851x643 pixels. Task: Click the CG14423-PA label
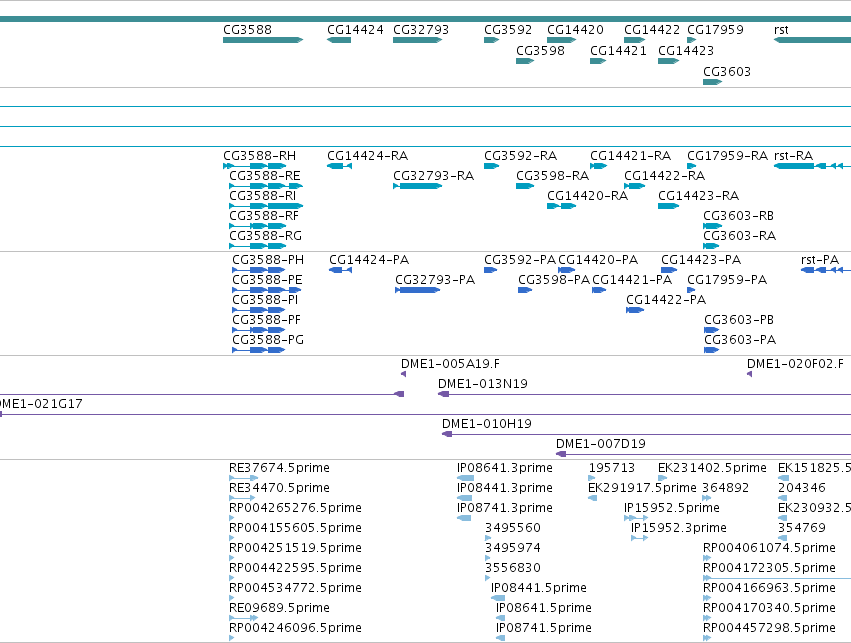click(701, 260)
